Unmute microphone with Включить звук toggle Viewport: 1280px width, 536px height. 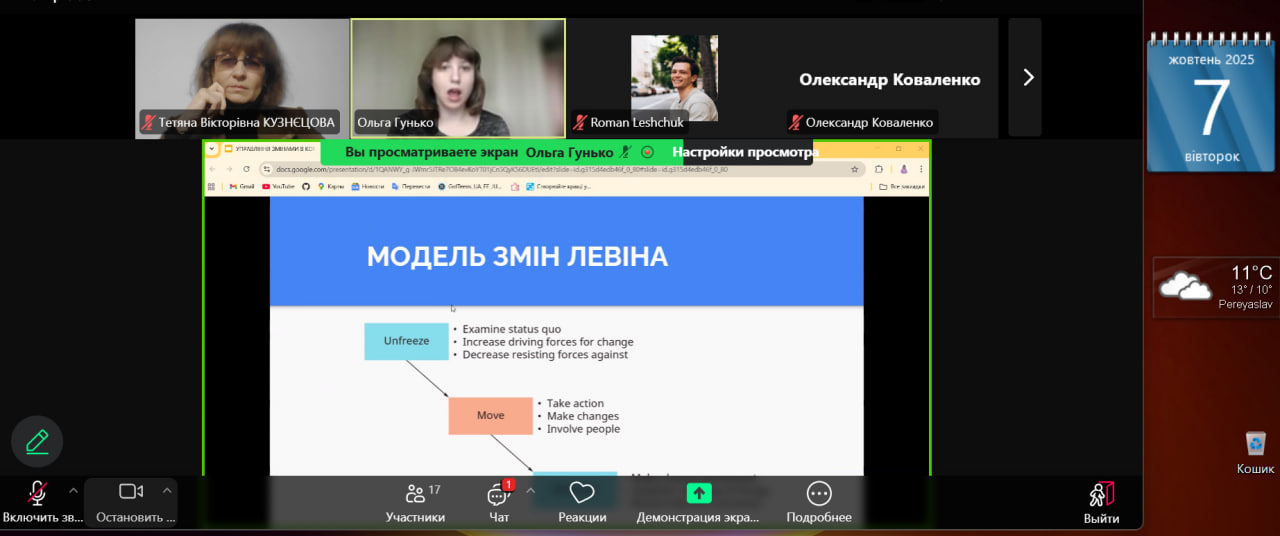click(x=37, y=492)
